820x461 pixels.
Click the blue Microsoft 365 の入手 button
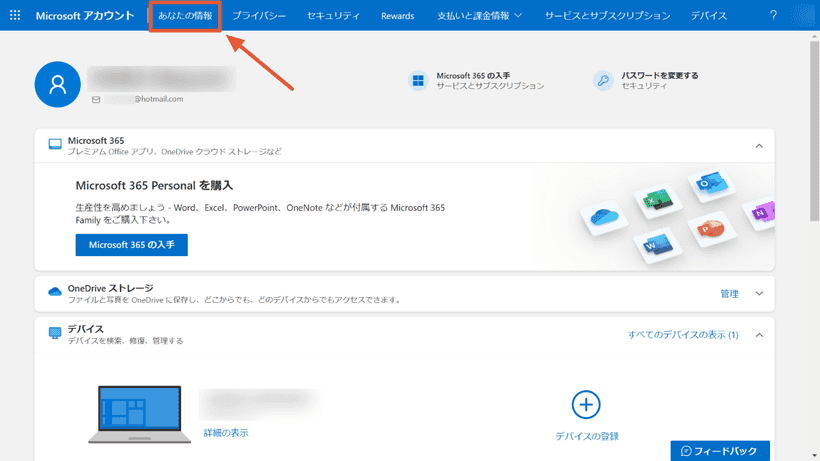[x=132, y=245]
